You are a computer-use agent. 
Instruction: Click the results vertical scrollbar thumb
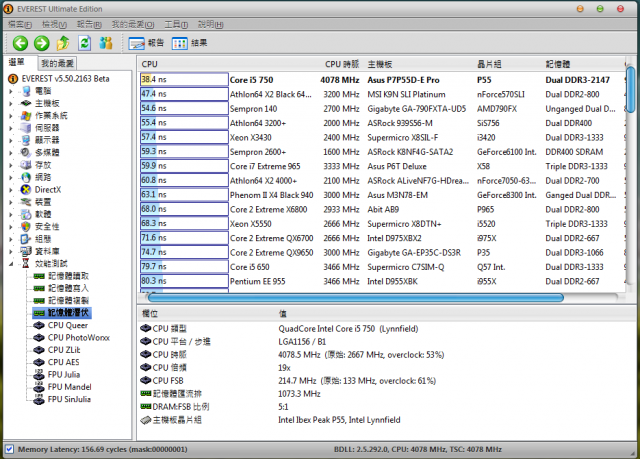(631, 89)
